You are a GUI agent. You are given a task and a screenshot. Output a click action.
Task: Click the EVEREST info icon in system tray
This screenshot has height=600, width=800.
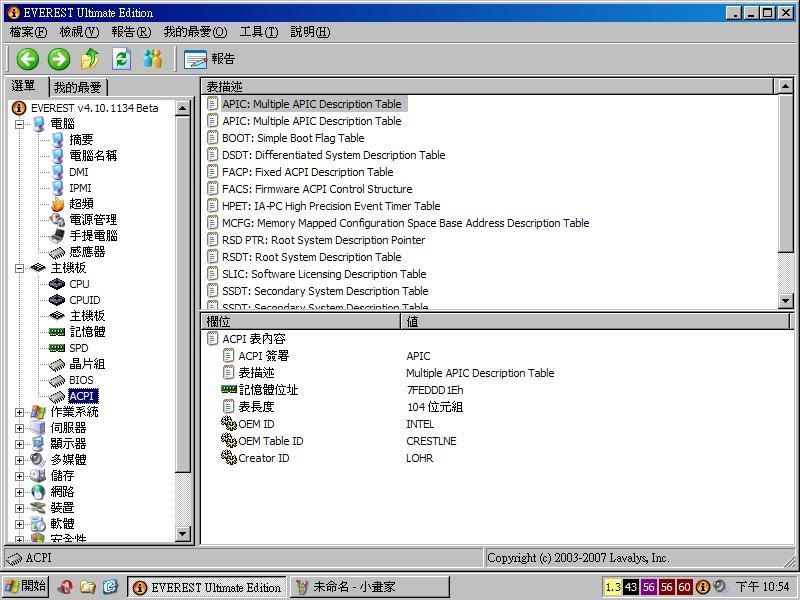(x=703, y=587)
